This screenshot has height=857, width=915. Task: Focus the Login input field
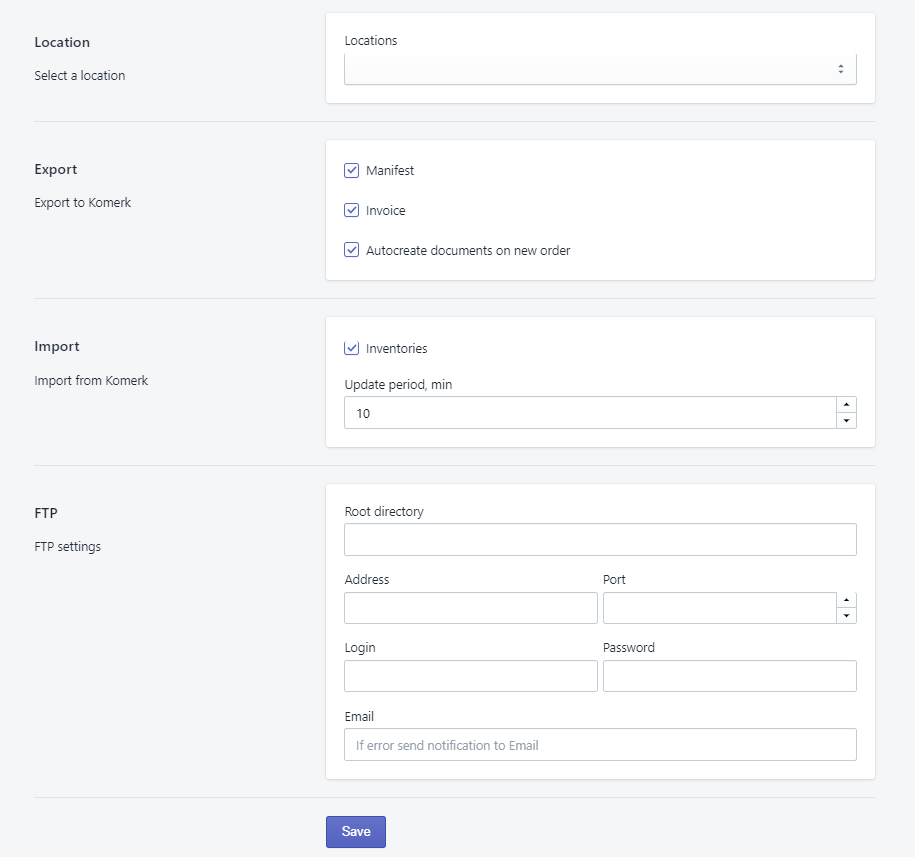[470, 676]
